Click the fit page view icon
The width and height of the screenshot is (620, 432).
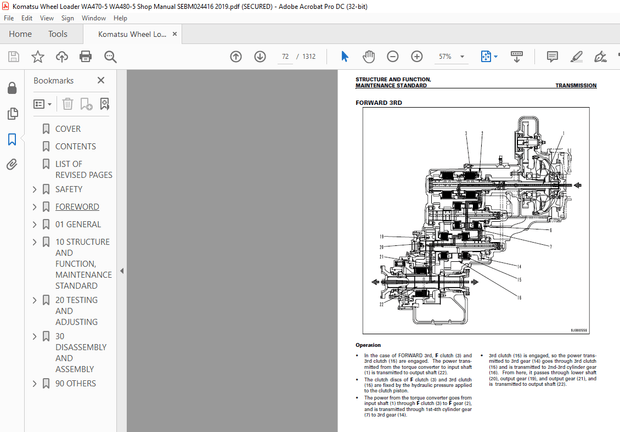(486, 57)
